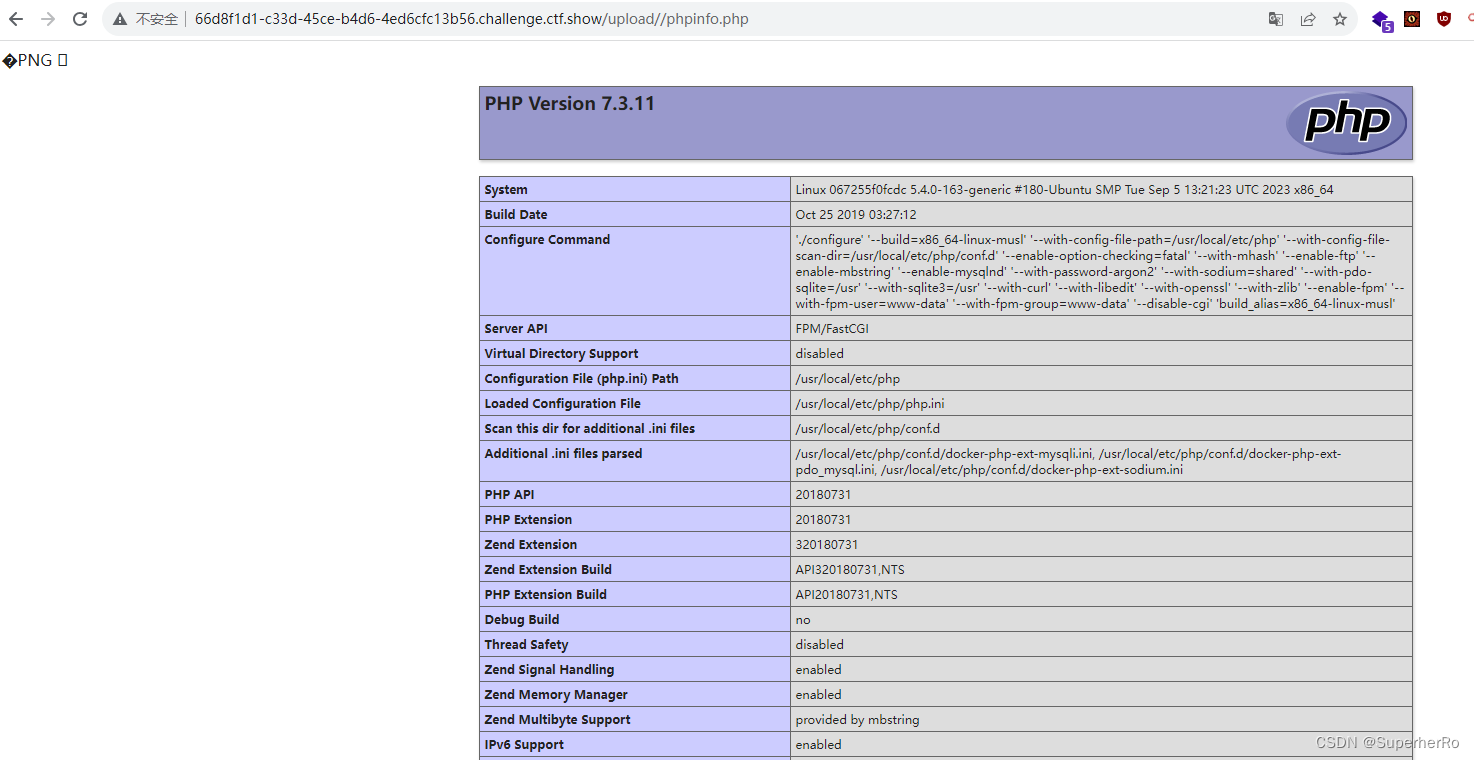
Task: Select the FPM/FastCGI value
Action: (834, 329)
